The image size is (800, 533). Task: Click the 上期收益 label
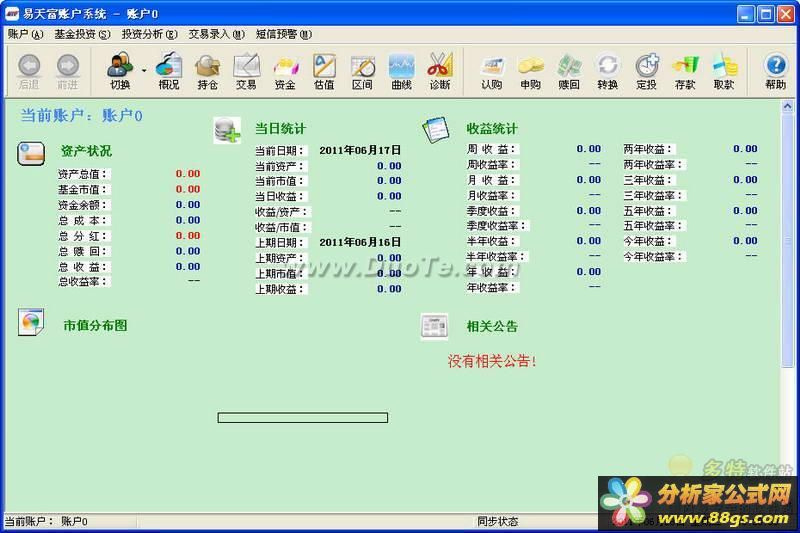[281, 289]
